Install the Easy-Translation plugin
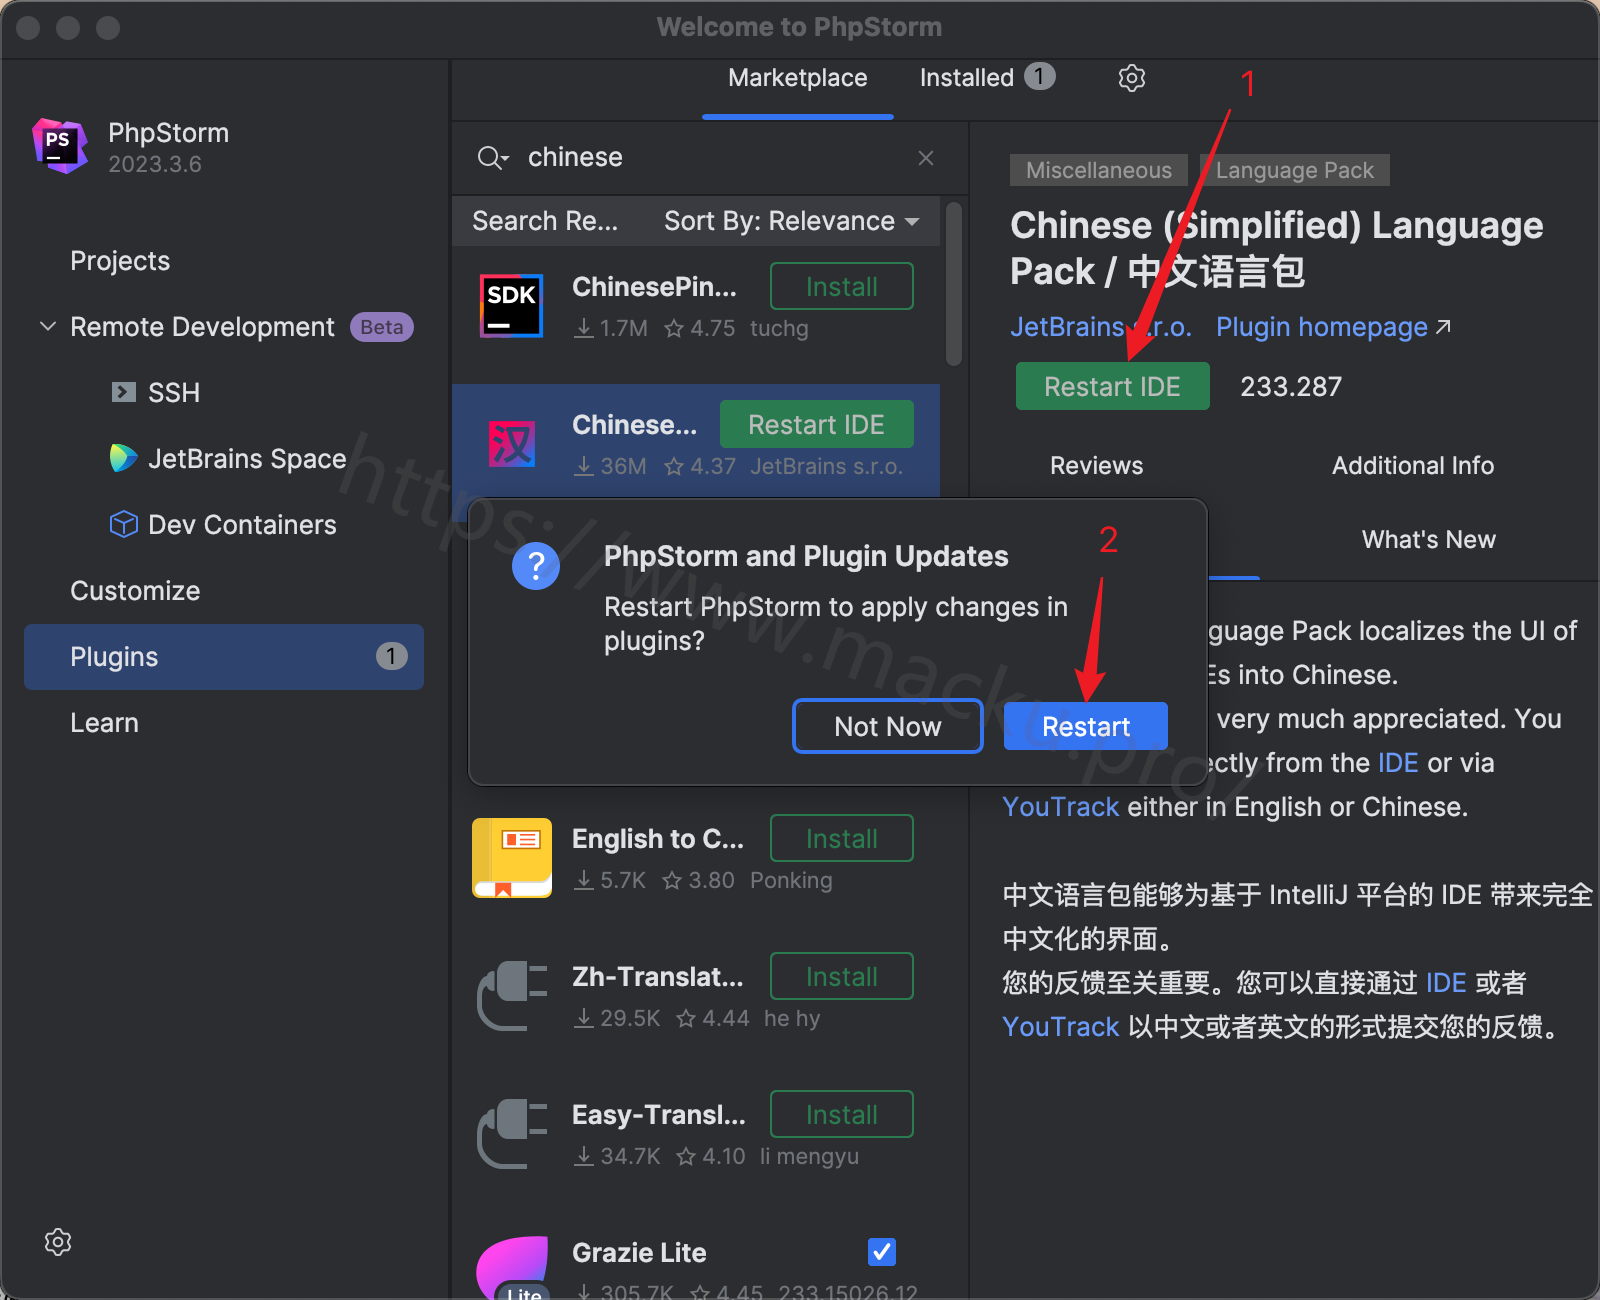The image size is (1600, 1300). tap(842, 1115)
